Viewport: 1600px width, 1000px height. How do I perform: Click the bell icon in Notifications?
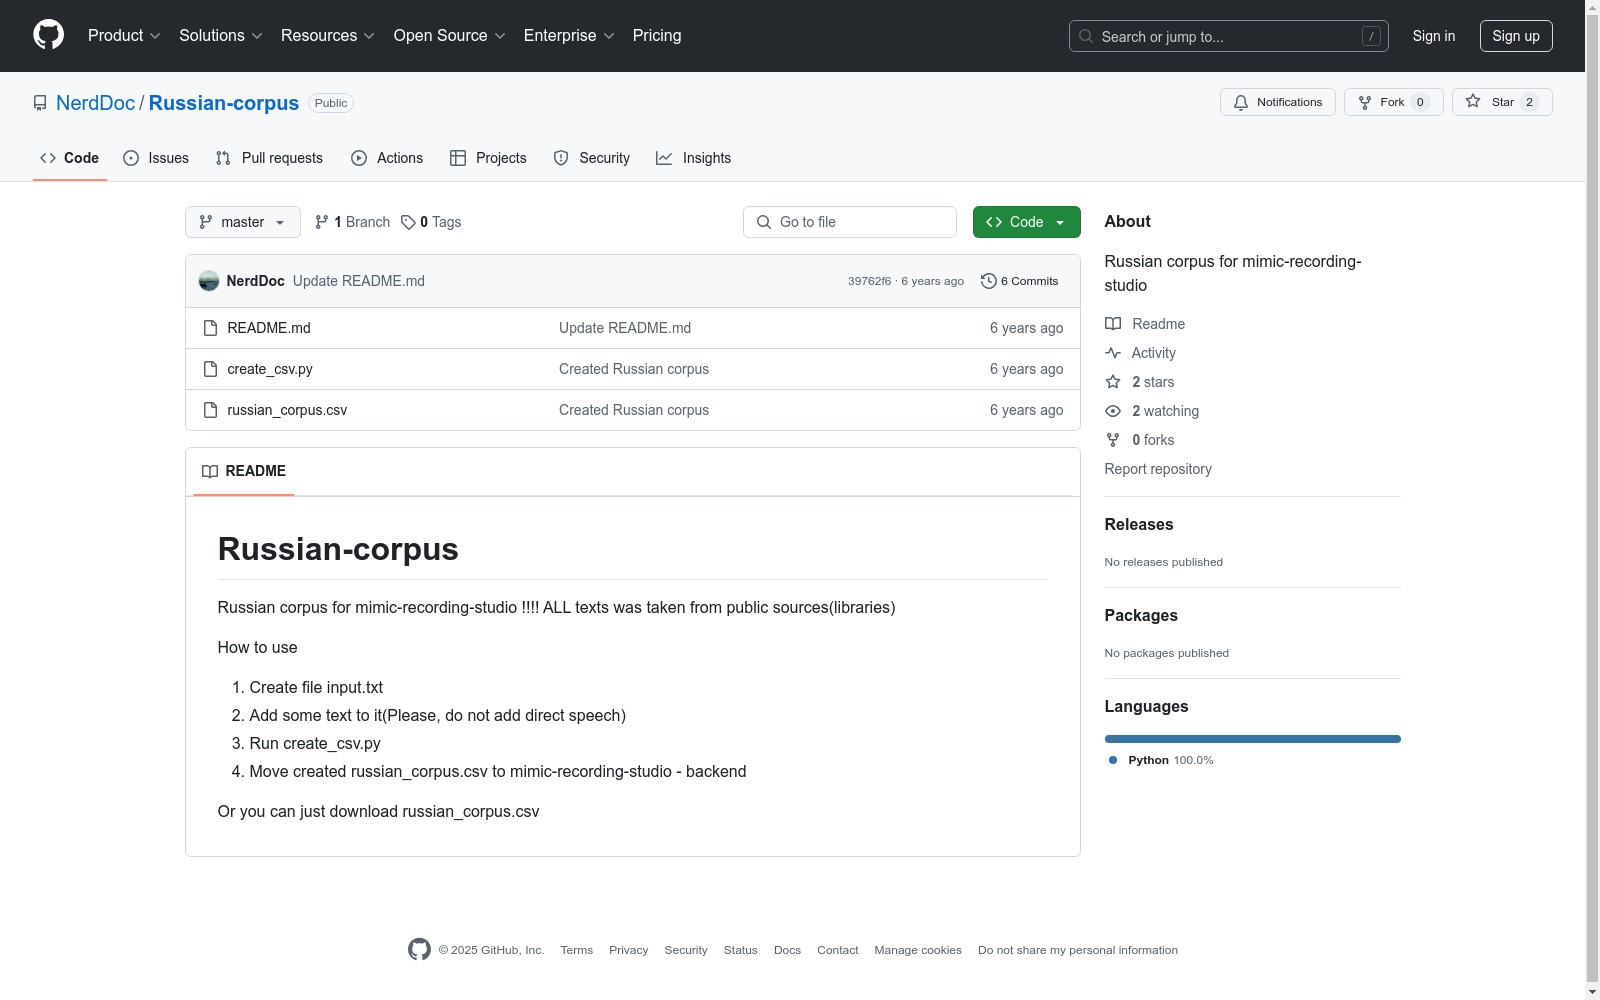click(1241, 102)
